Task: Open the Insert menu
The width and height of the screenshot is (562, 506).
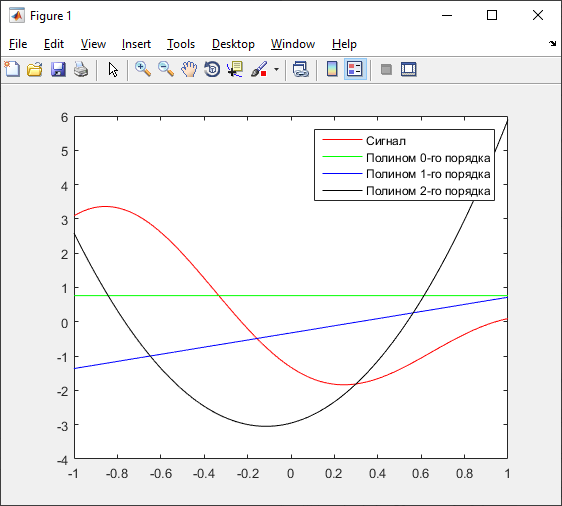Action: [136, 44]
